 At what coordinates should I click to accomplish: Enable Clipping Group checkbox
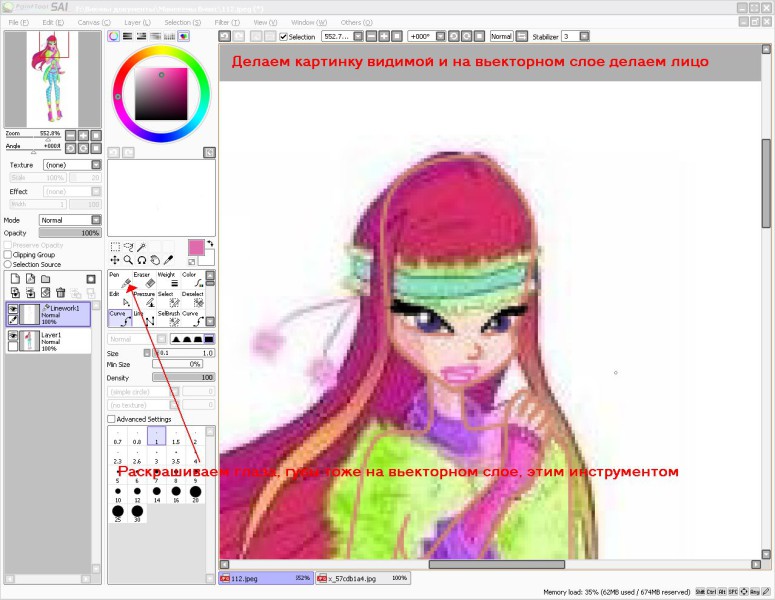tap(7, 255)
